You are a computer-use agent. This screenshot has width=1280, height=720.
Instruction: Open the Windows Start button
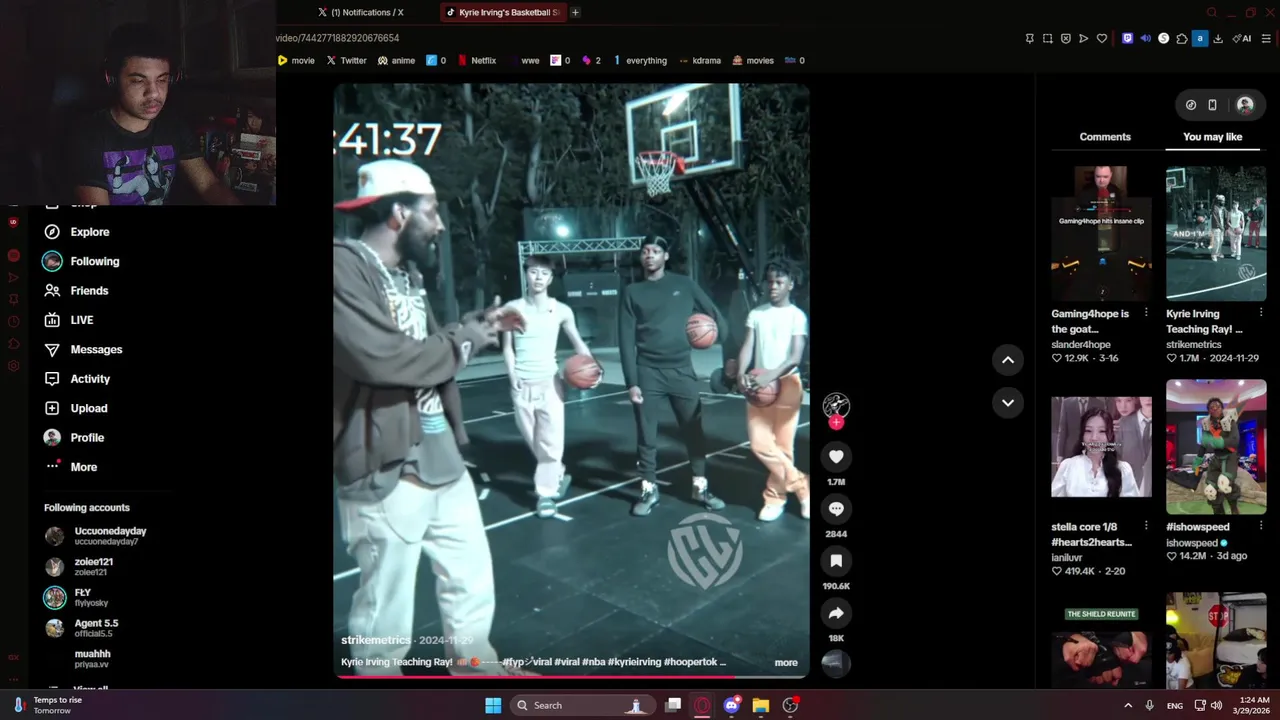click(x=493, y=705)
